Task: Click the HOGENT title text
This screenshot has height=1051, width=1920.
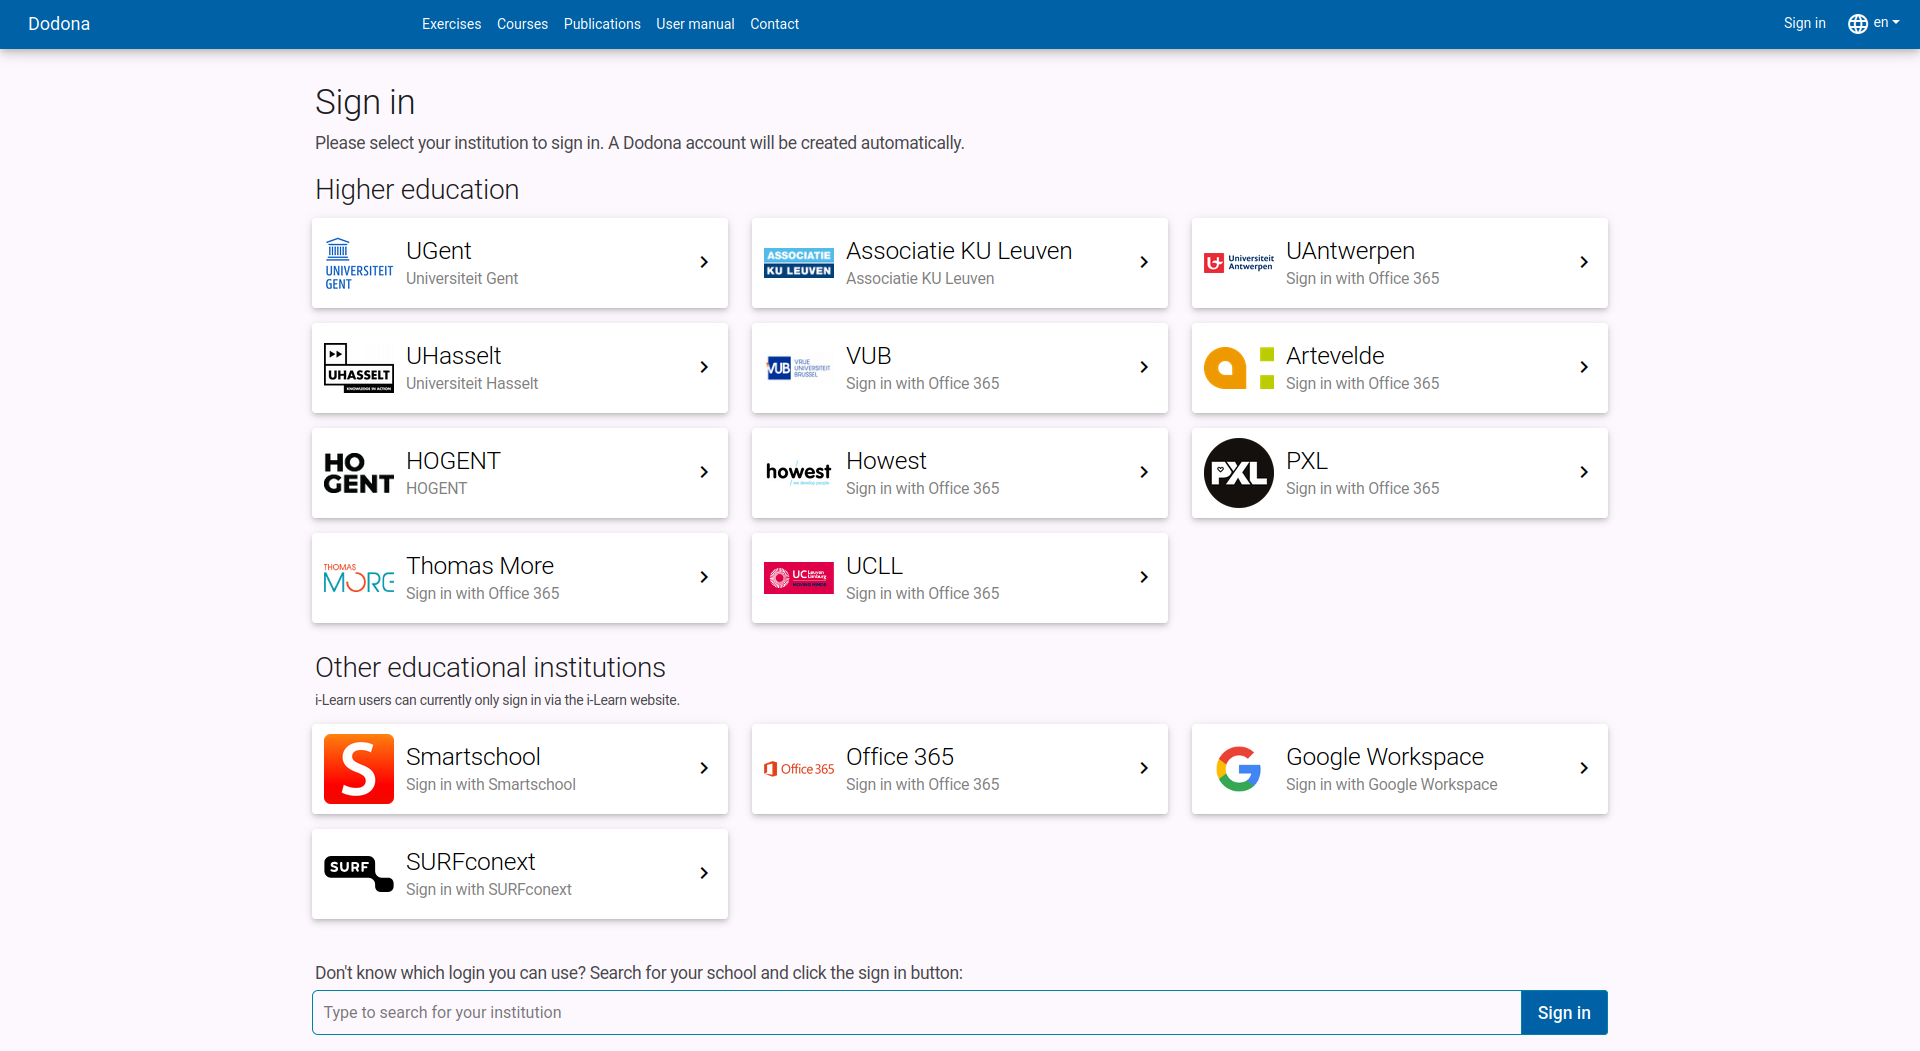Action: [453, 461]
